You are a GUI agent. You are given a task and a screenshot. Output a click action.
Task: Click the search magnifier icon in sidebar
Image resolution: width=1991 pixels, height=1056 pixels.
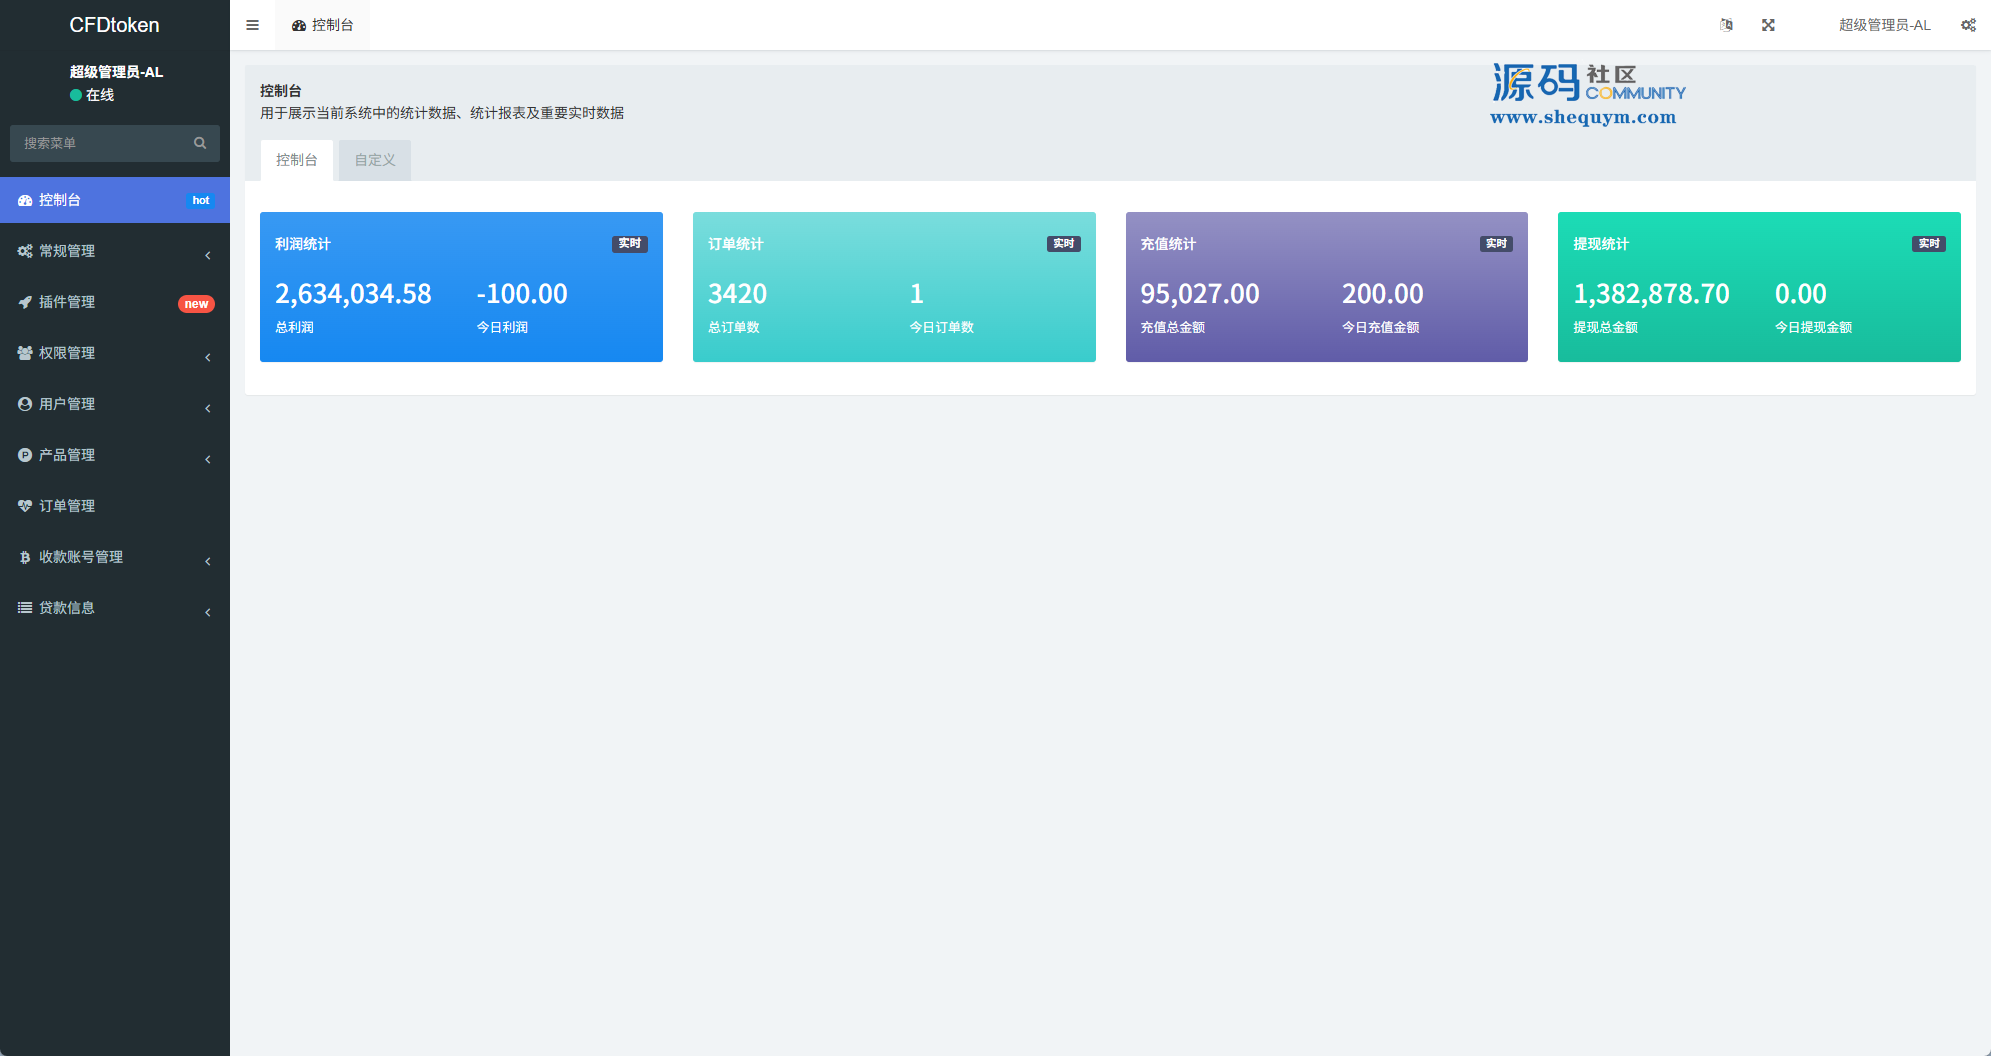[x=200, y=143]
